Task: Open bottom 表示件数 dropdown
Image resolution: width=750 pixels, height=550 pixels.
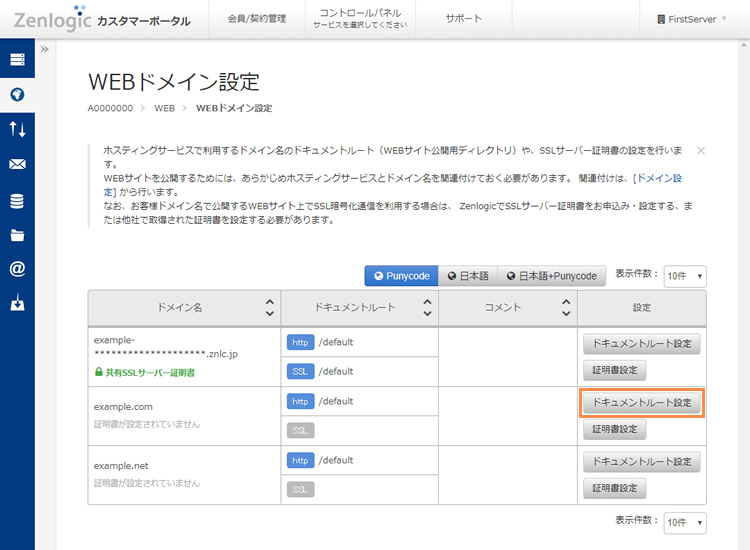Action: coord(685,522)
